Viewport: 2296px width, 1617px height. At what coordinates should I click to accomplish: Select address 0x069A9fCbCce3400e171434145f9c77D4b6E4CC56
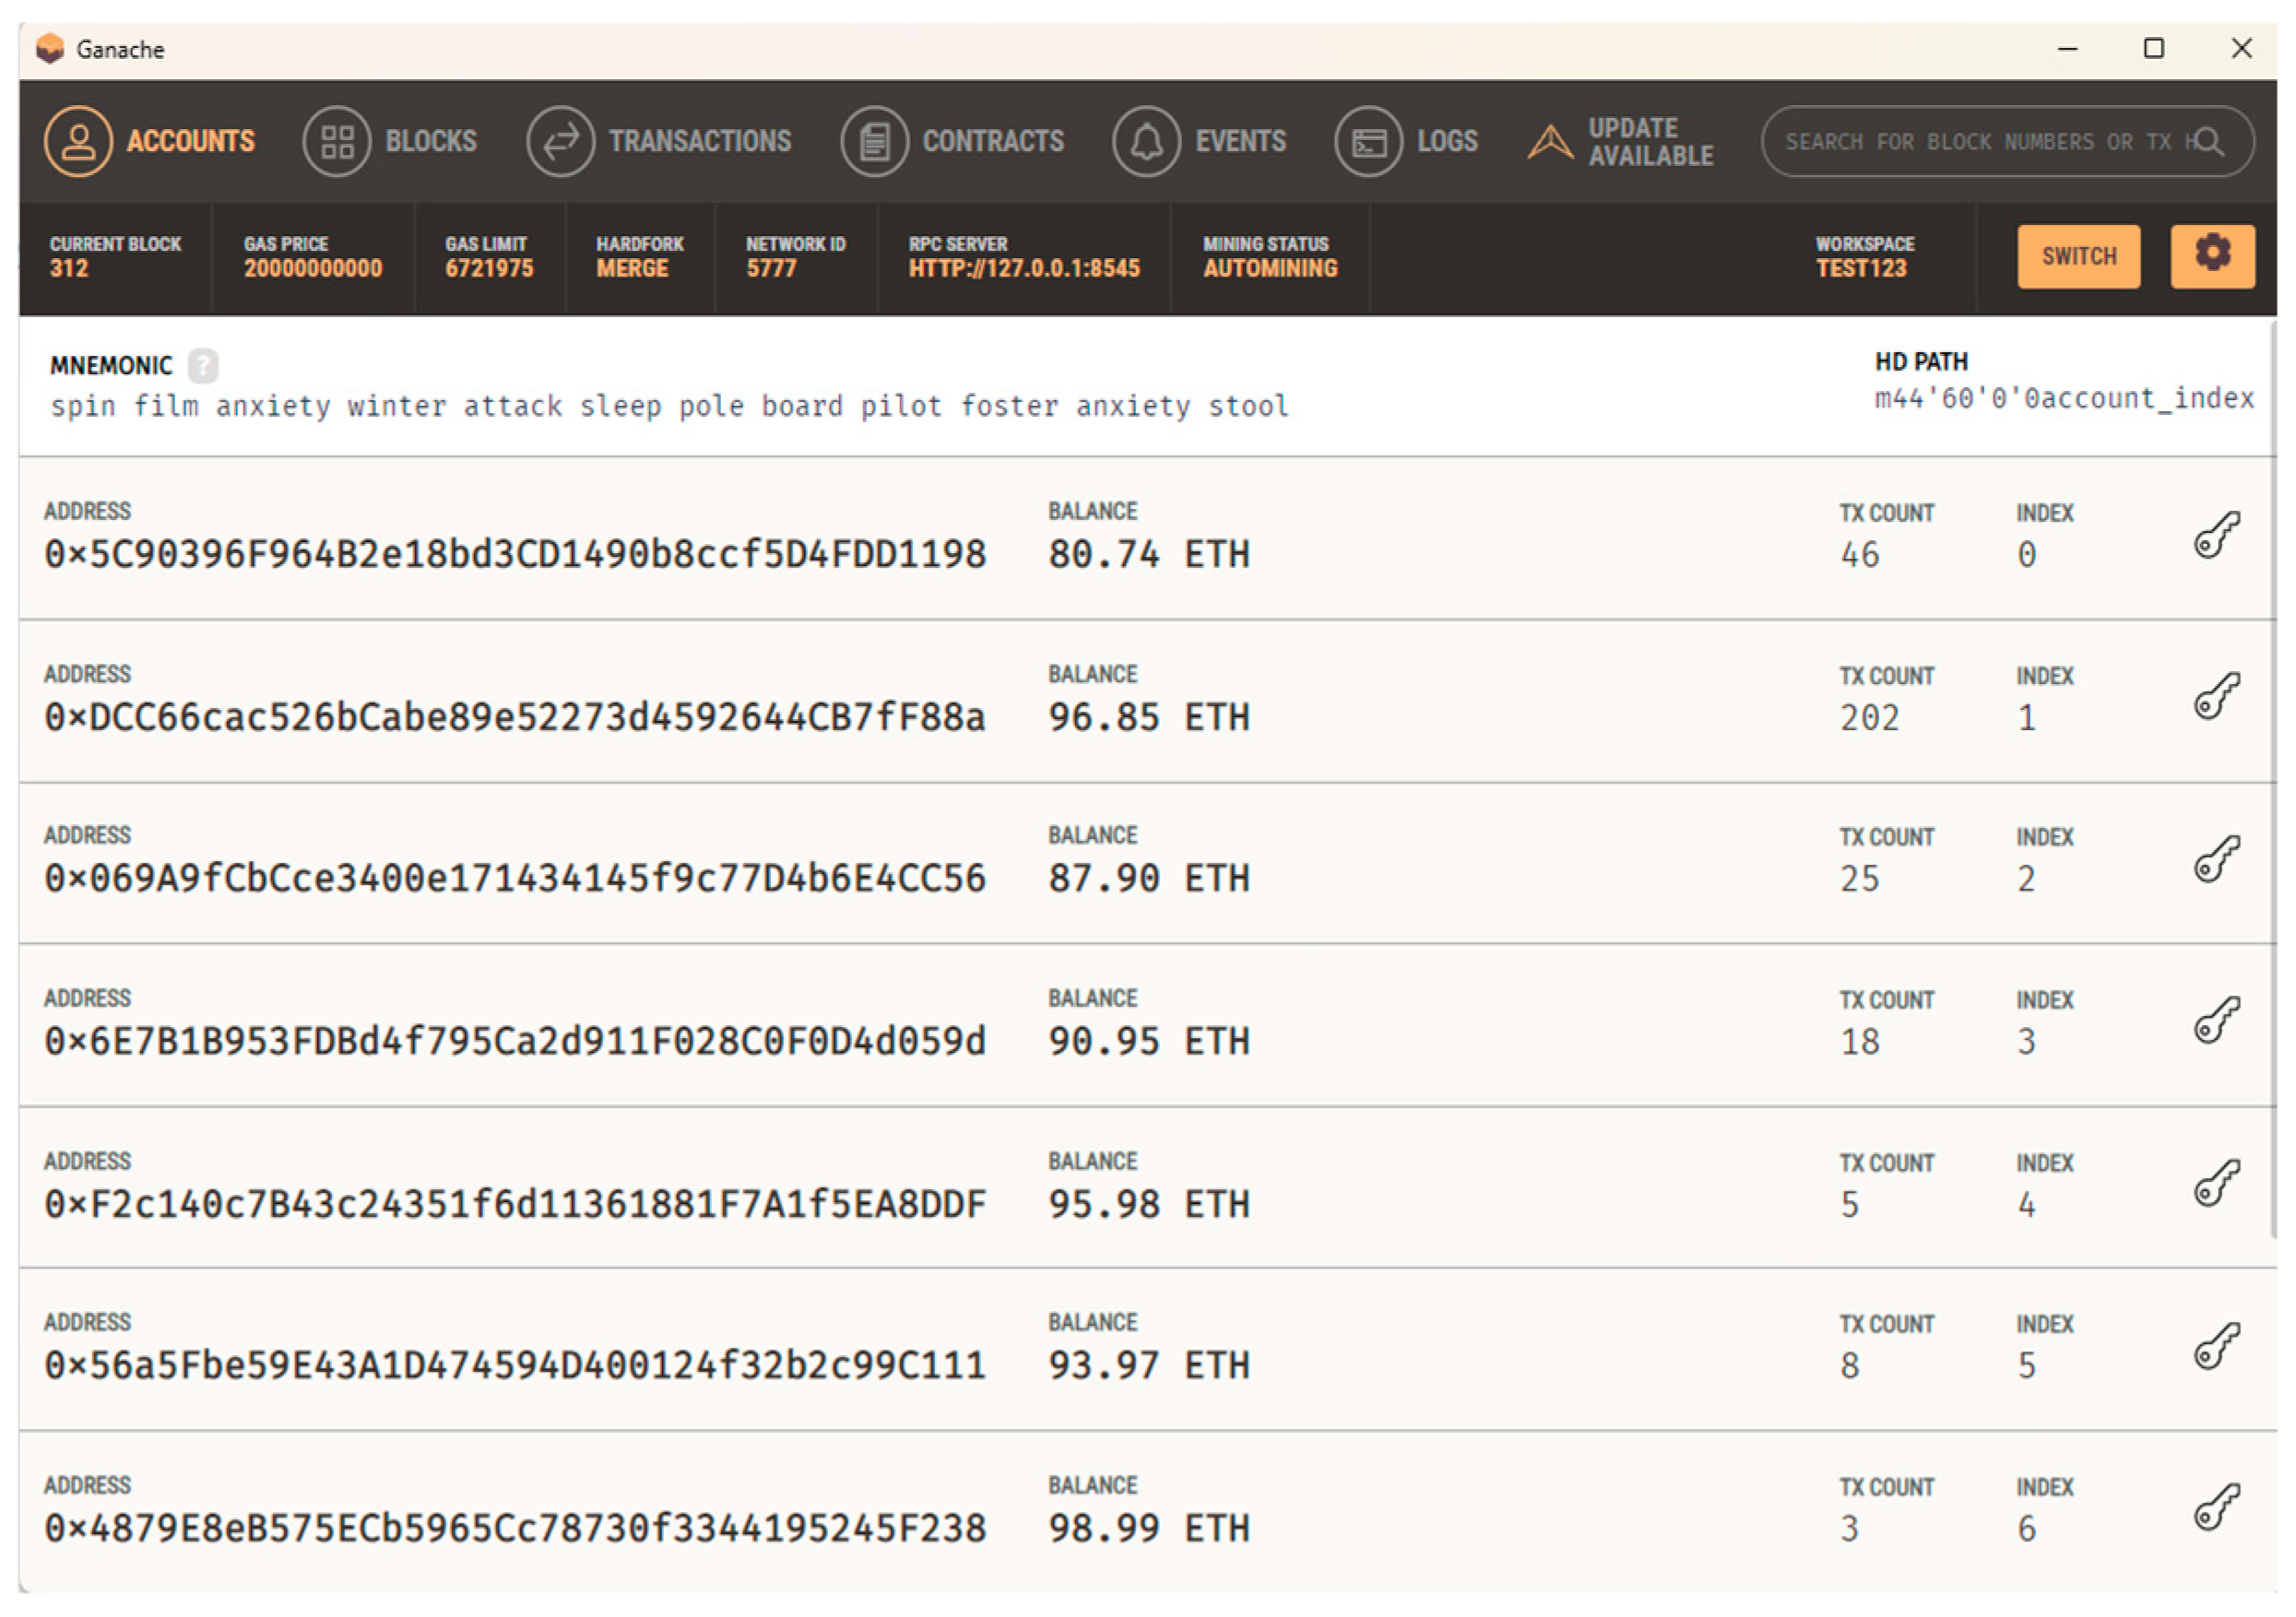point(515,878)
